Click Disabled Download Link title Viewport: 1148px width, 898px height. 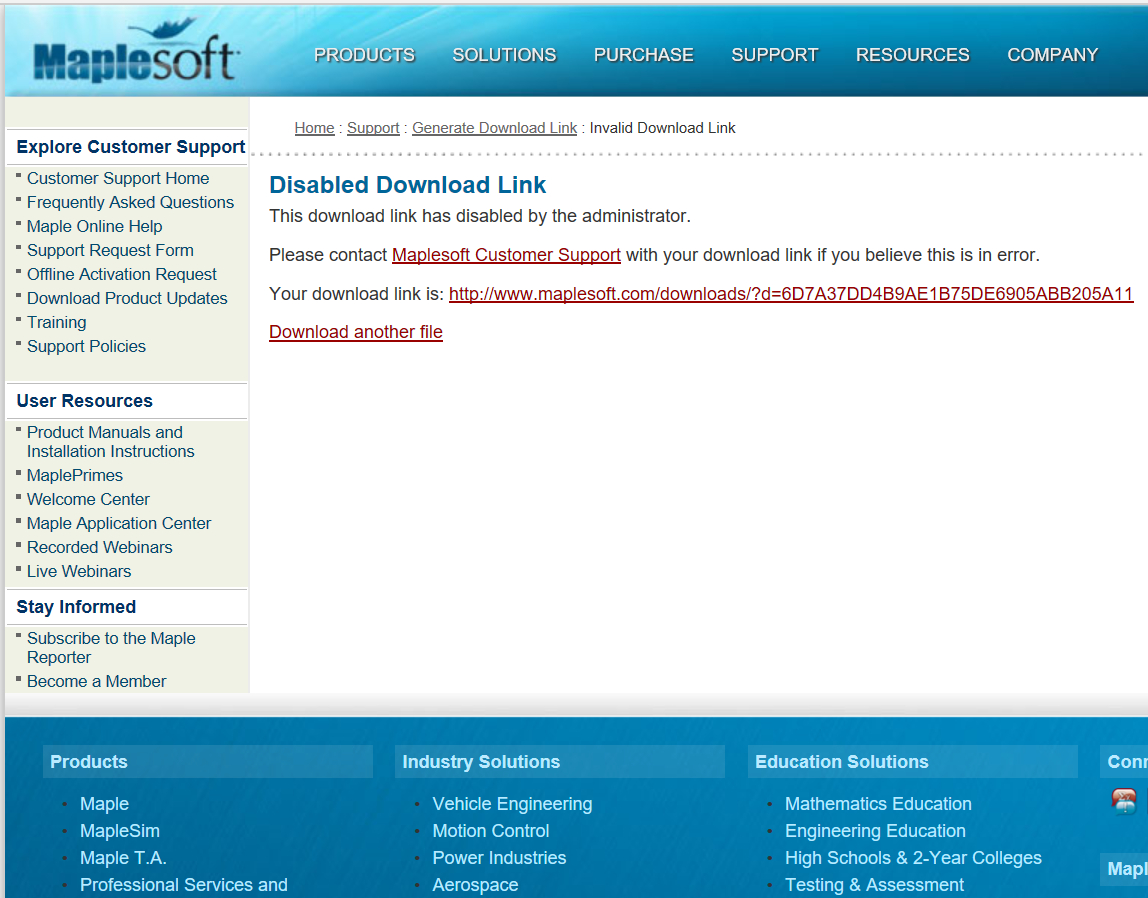(407, 184)
